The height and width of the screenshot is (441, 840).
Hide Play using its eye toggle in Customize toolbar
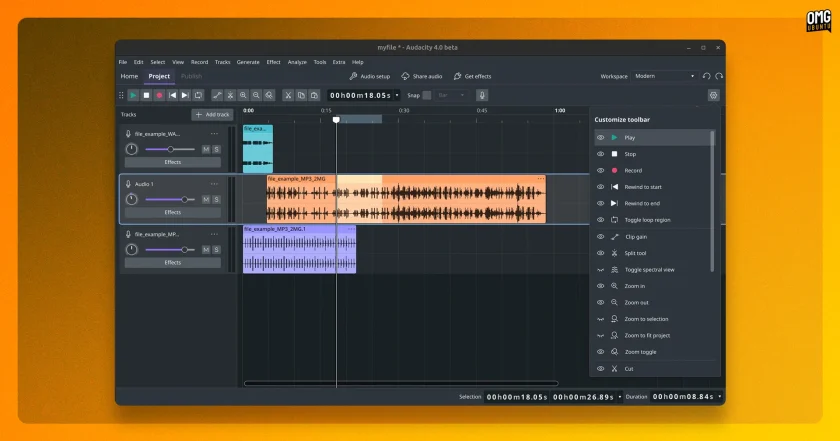[x=601, y=138]
